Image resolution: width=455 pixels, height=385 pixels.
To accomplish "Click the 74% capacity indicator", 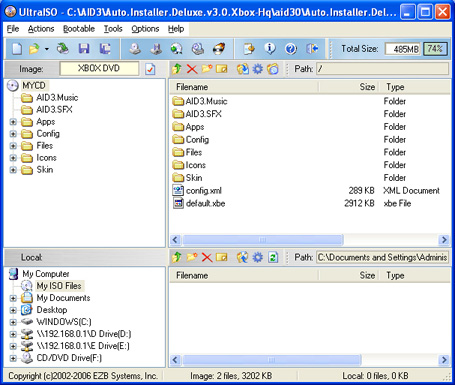I will (435, 49).
